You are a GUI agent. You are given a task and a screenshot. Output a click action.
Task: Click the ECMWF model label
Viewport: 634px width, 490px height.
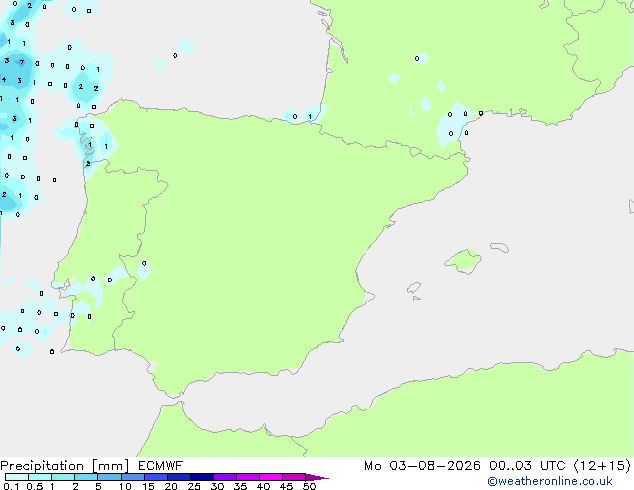point(161,466)
